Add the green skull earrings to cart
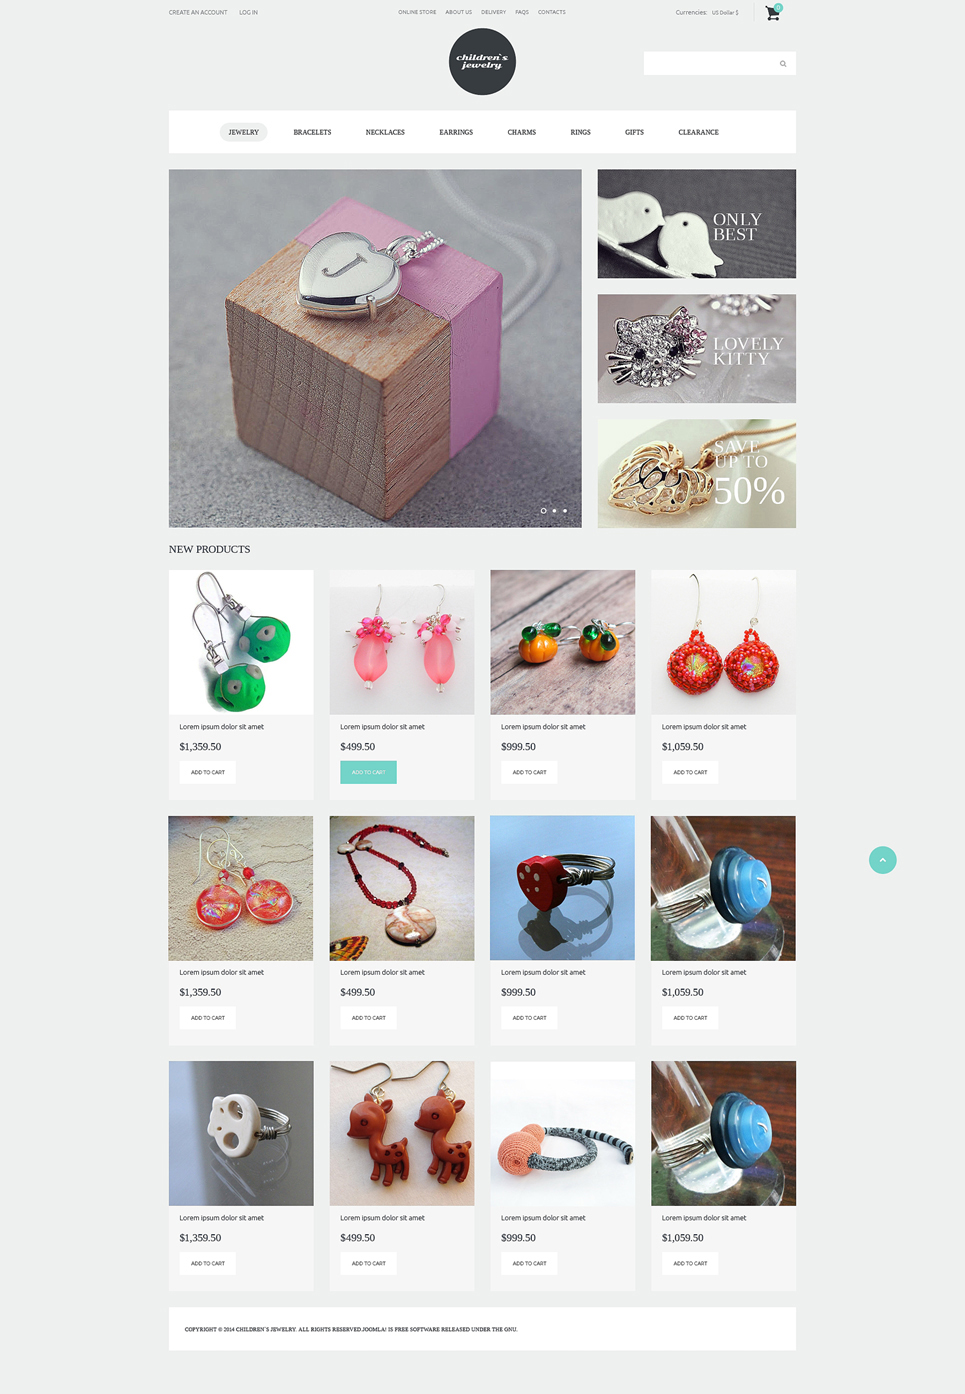This screenshot has width=965, height=1394. [x=207, y=772]
